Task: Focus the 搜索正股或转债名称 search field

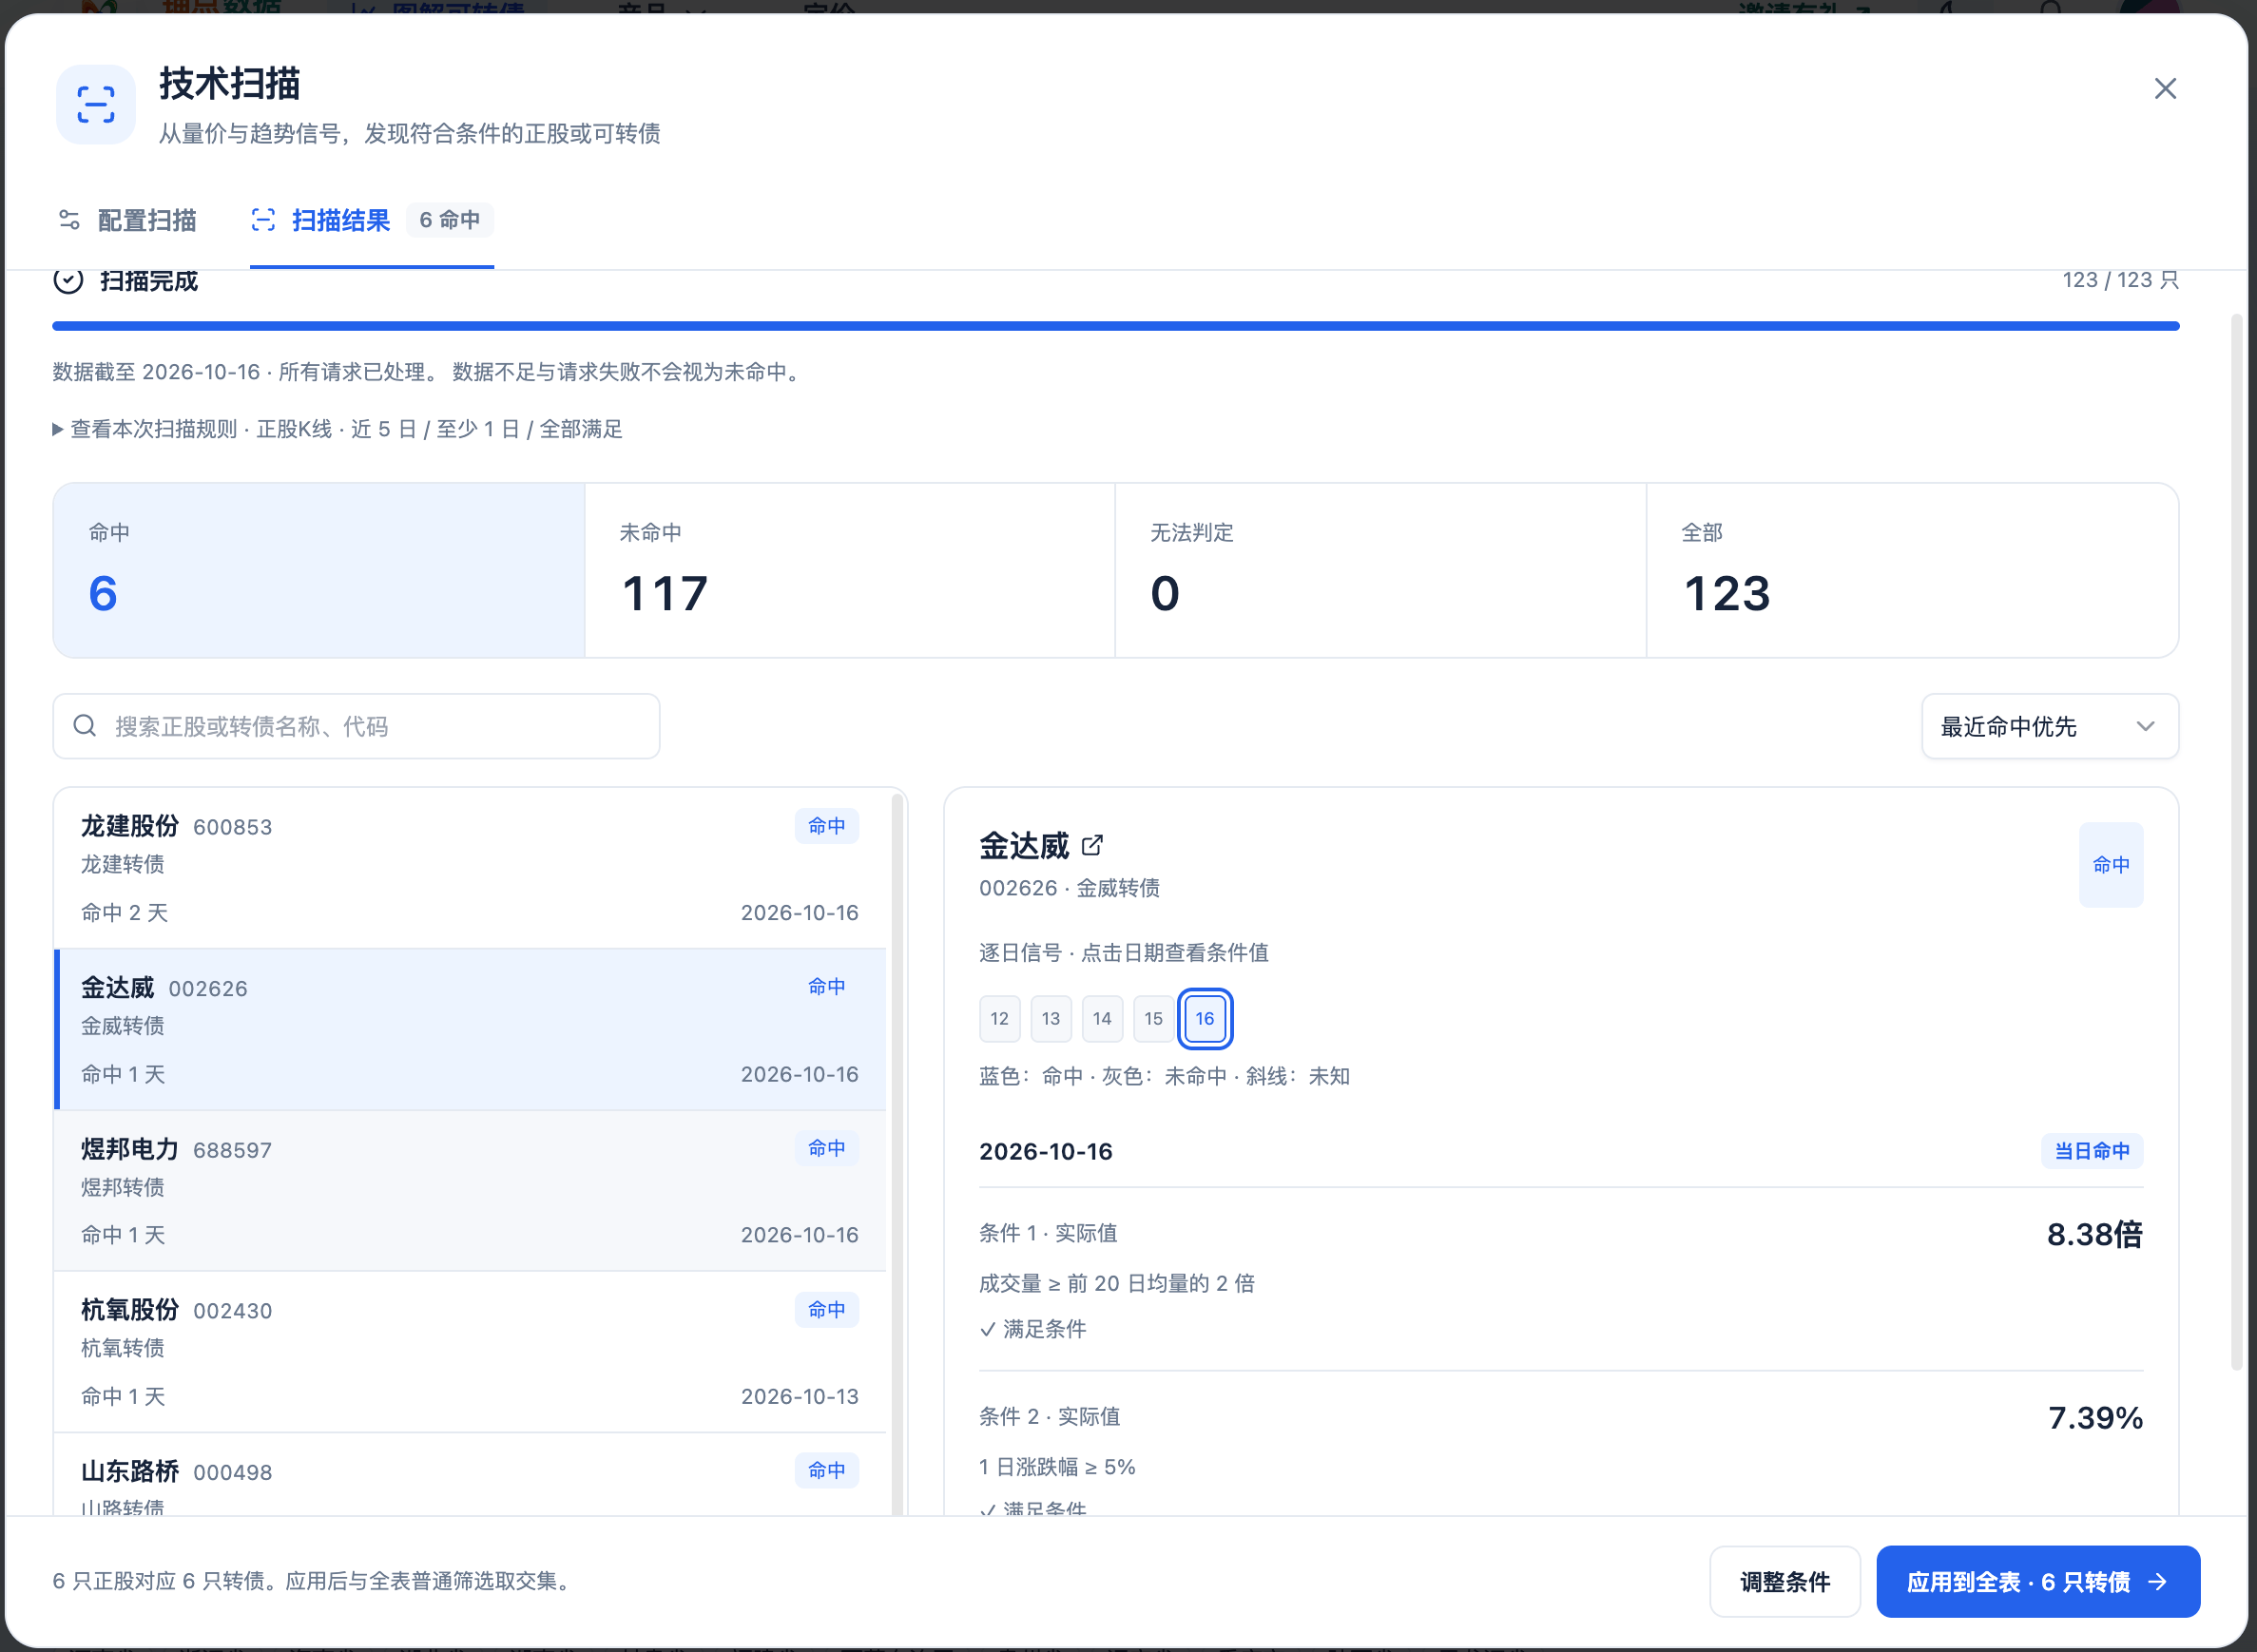Action: (356, 726)
